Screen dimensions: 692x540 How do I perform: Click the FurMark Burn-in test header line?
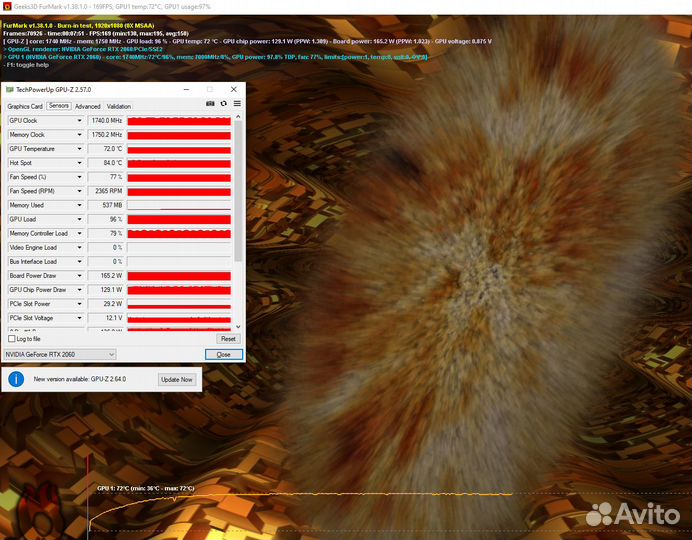tap(79, 26)
